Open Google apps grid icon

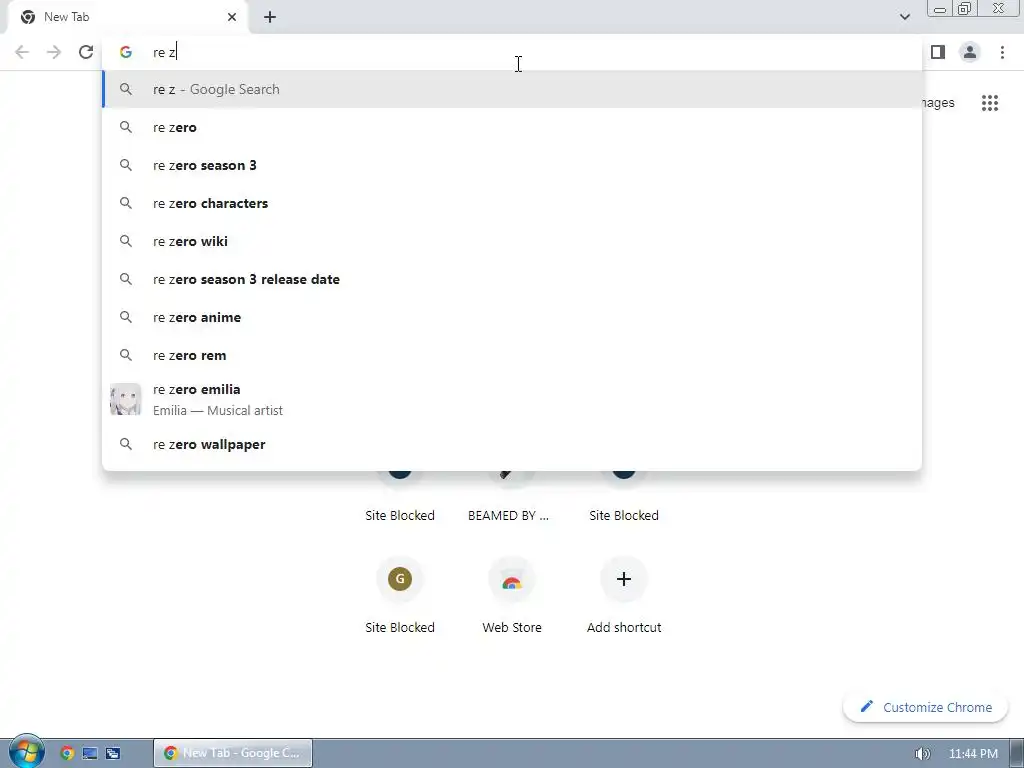990,103
